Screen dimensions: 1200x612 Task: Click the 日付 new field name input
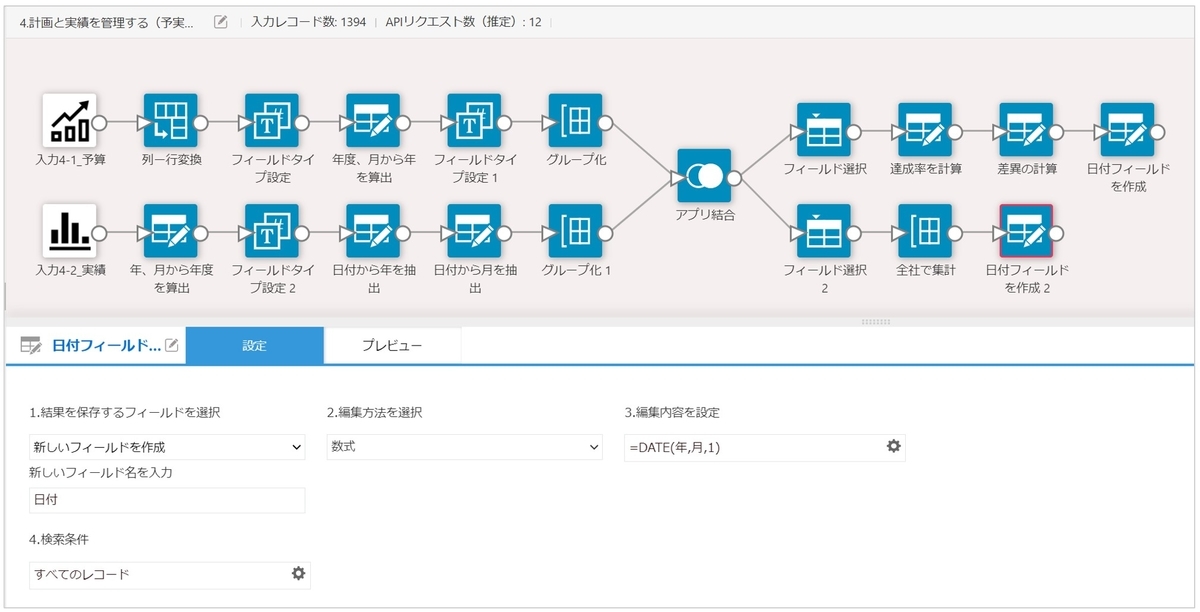[167, 501]
